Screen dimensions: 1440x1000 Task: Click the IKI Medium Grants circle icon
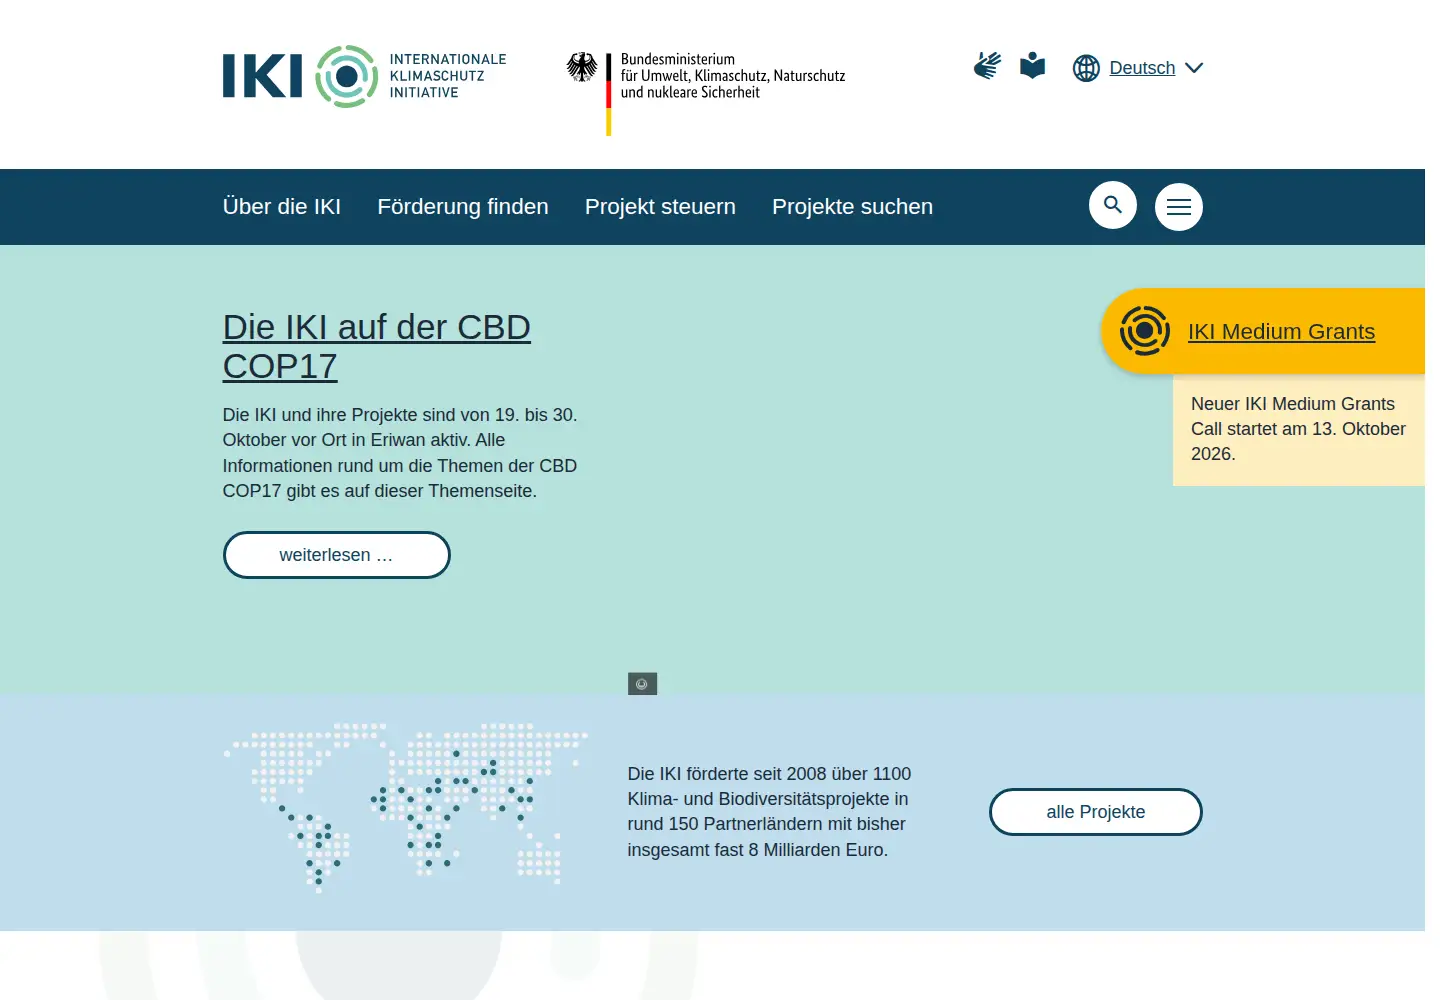coord(1145,331)
